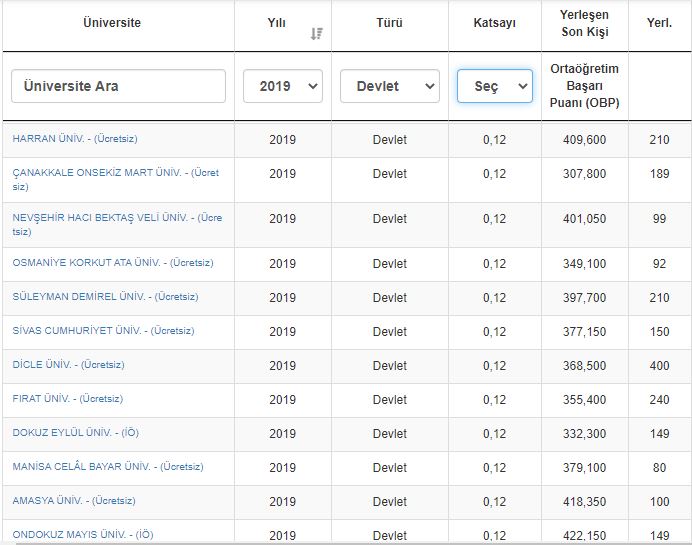This screenshot has height=545, width=692.
Task: Select the 332,300 score cell
Action: [585, 434]
